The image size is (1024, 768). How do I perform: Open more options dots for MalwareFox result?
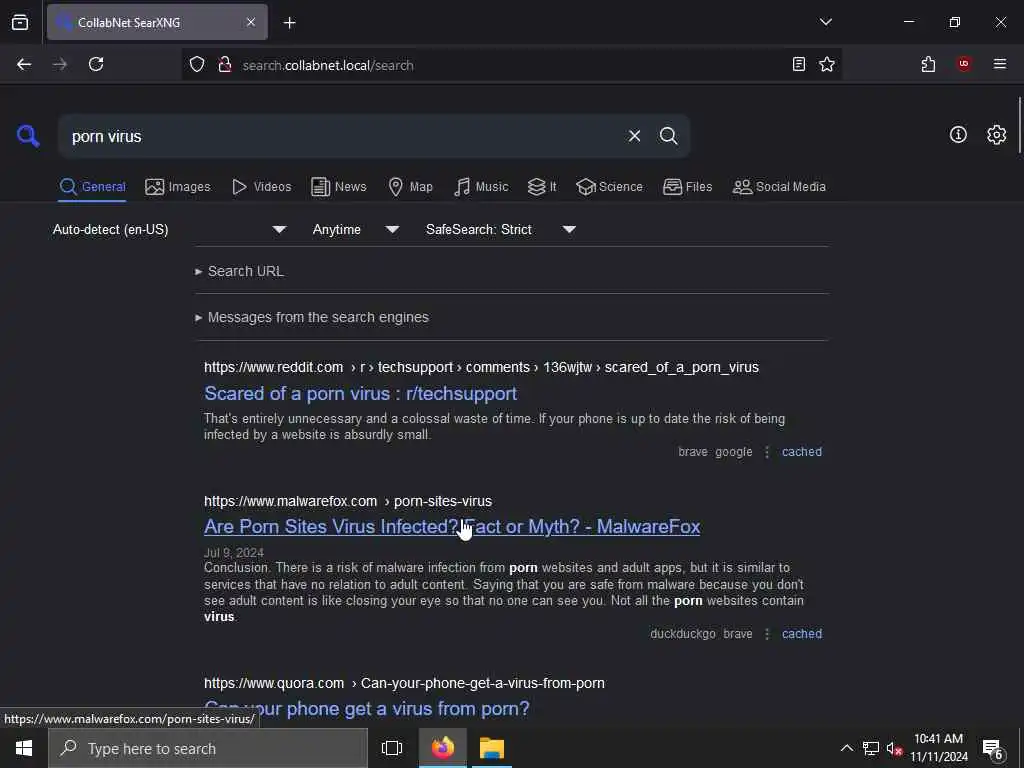(767, 633)
